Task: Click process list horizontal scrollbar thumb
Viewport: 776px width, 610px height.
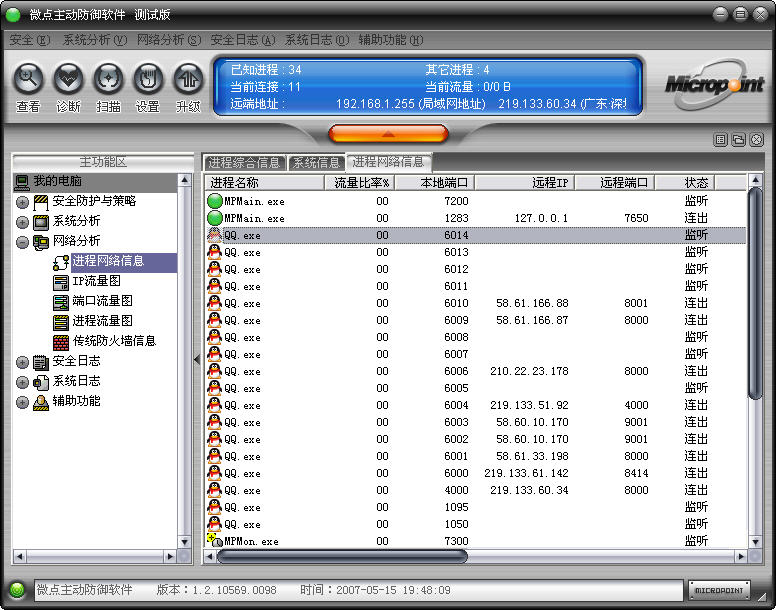Action: click(342, 557)
